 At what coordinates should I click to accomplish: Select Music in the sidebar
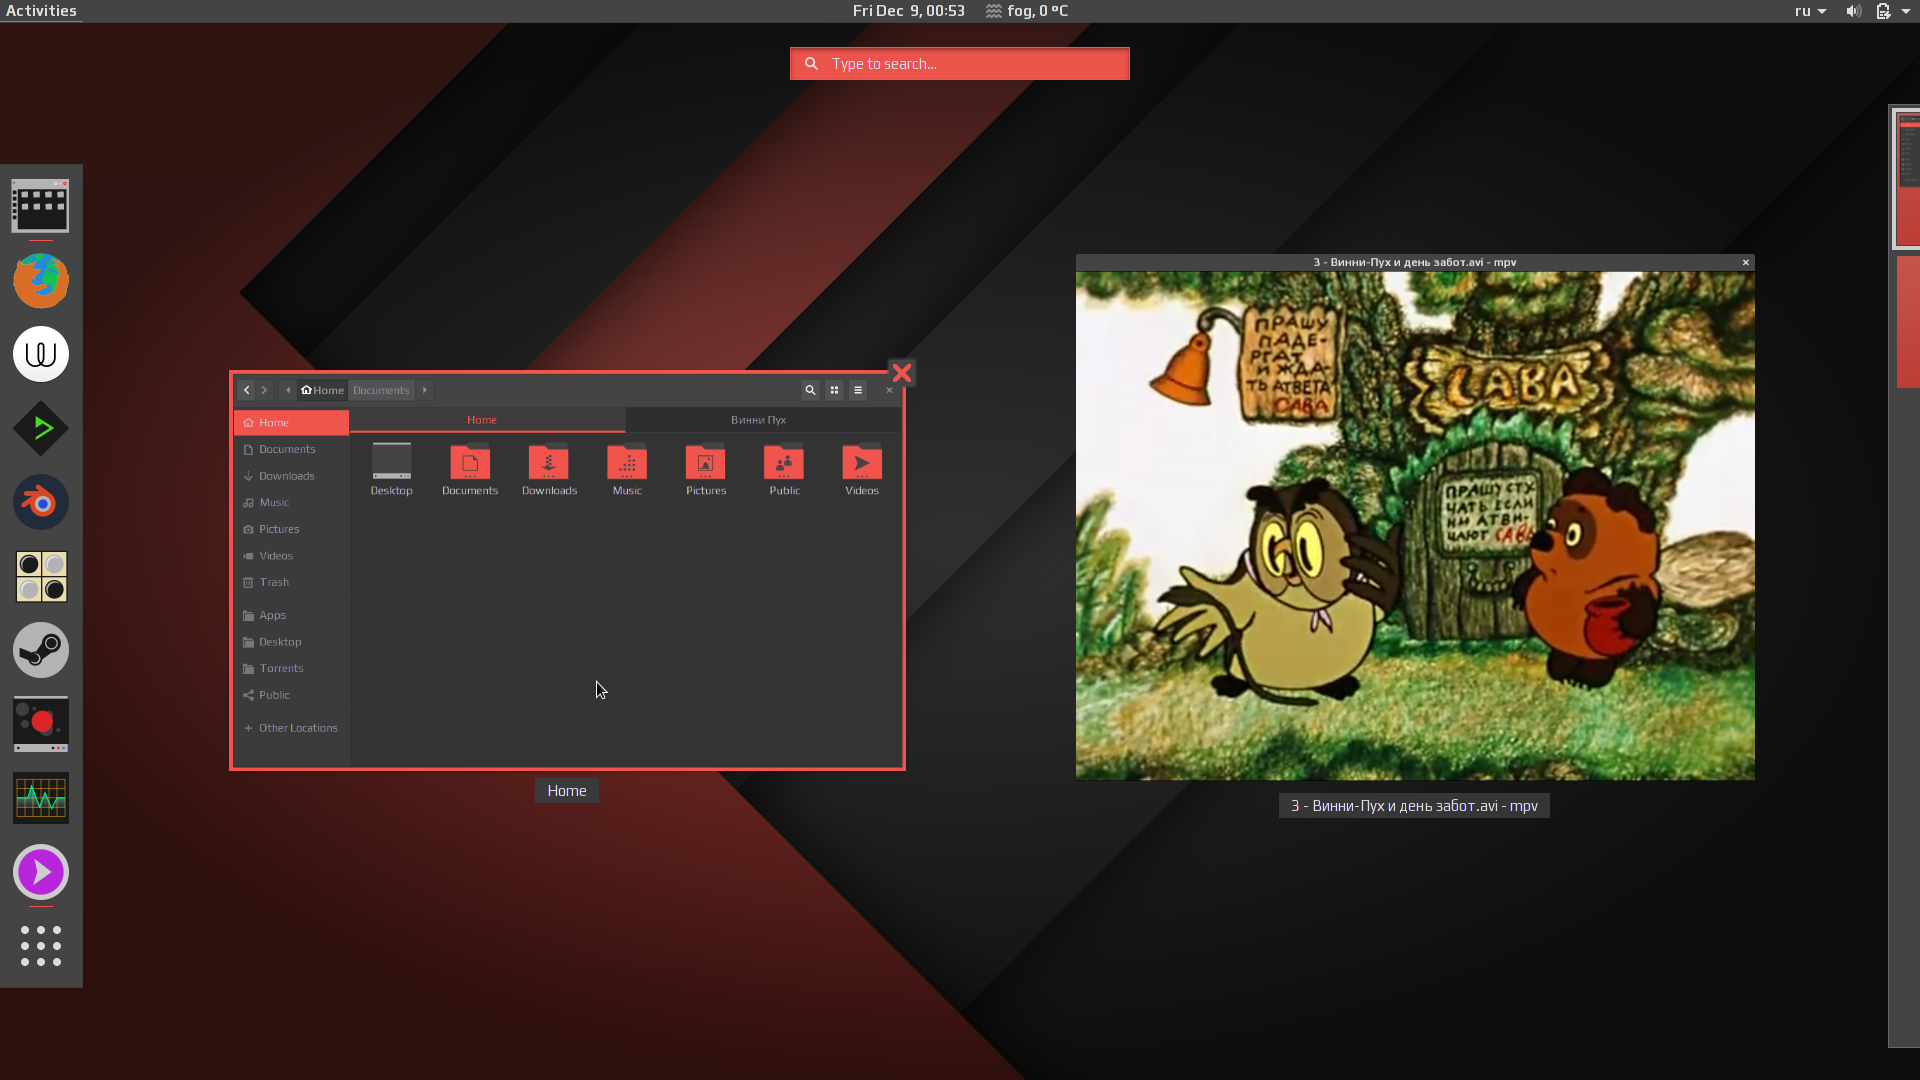291,503
